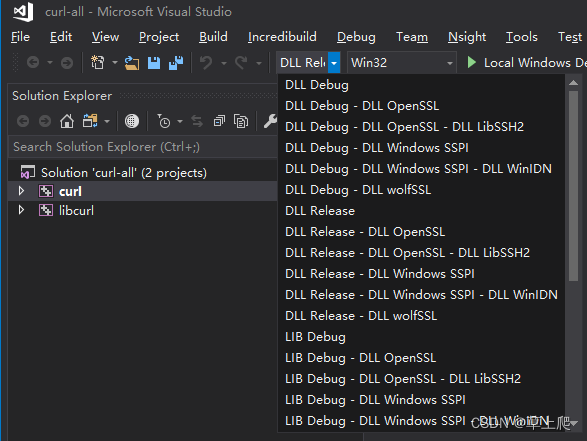Viewport: 587px width, 441px height.
Task: Click scroll-up arrow of configuration list
Action: [573, 83]
